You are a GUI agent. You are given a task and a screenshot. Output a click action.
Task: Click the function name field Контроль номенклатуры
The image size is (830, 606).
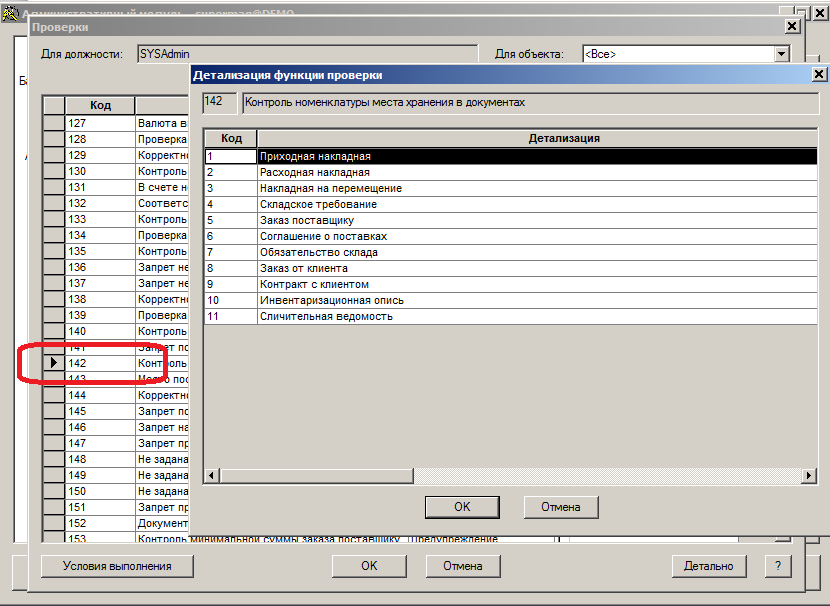pos(530,103)
